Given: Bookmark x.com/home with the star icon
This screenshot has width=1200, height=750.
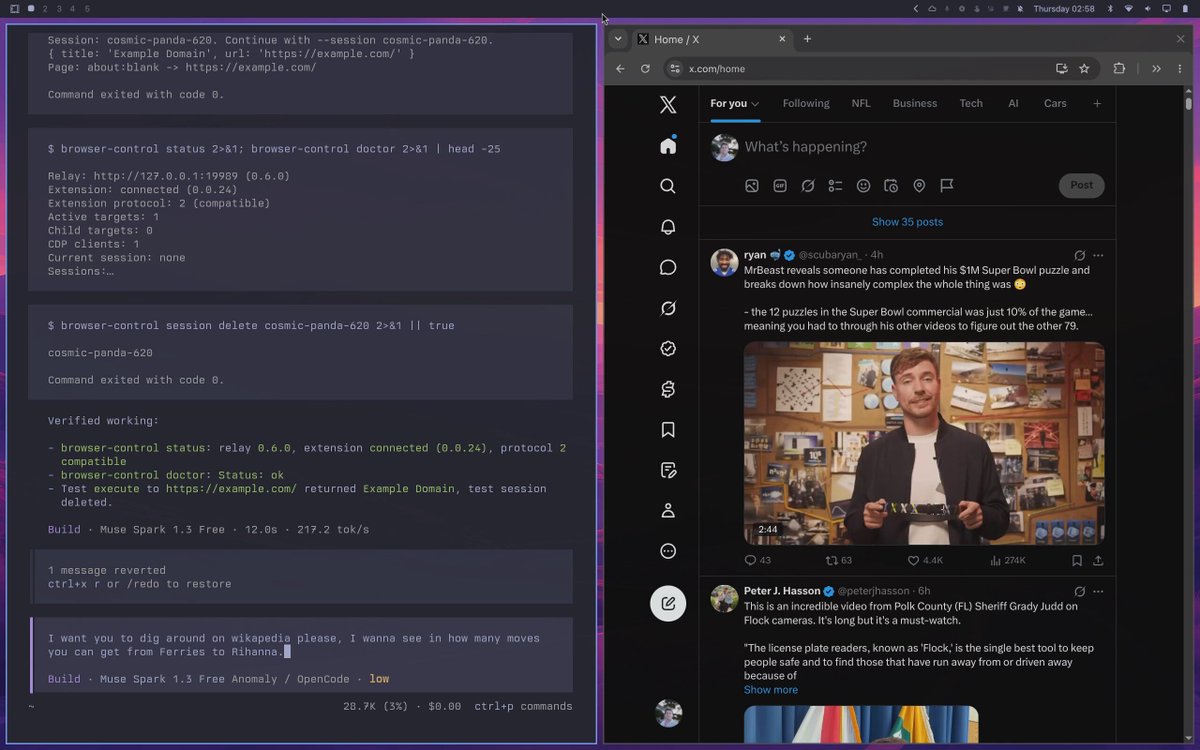Looking at the screenshot, I should tap(1084, 69).
